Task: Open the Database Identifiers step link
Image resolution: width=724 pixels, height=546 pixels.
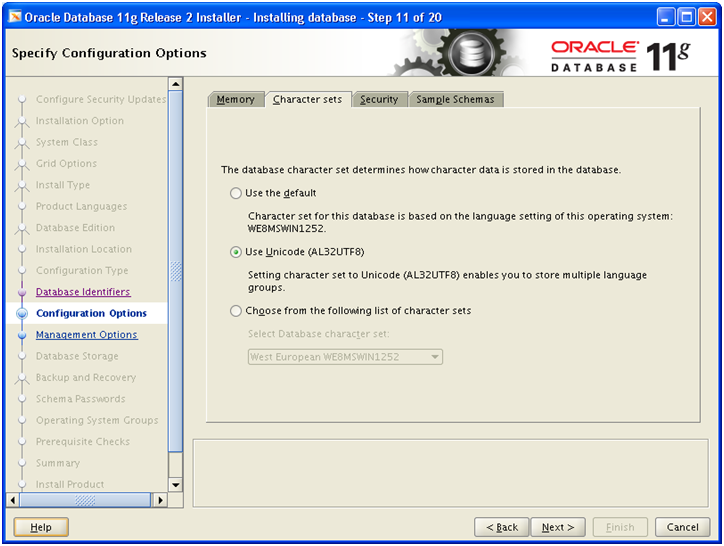Action: point(83,292)
